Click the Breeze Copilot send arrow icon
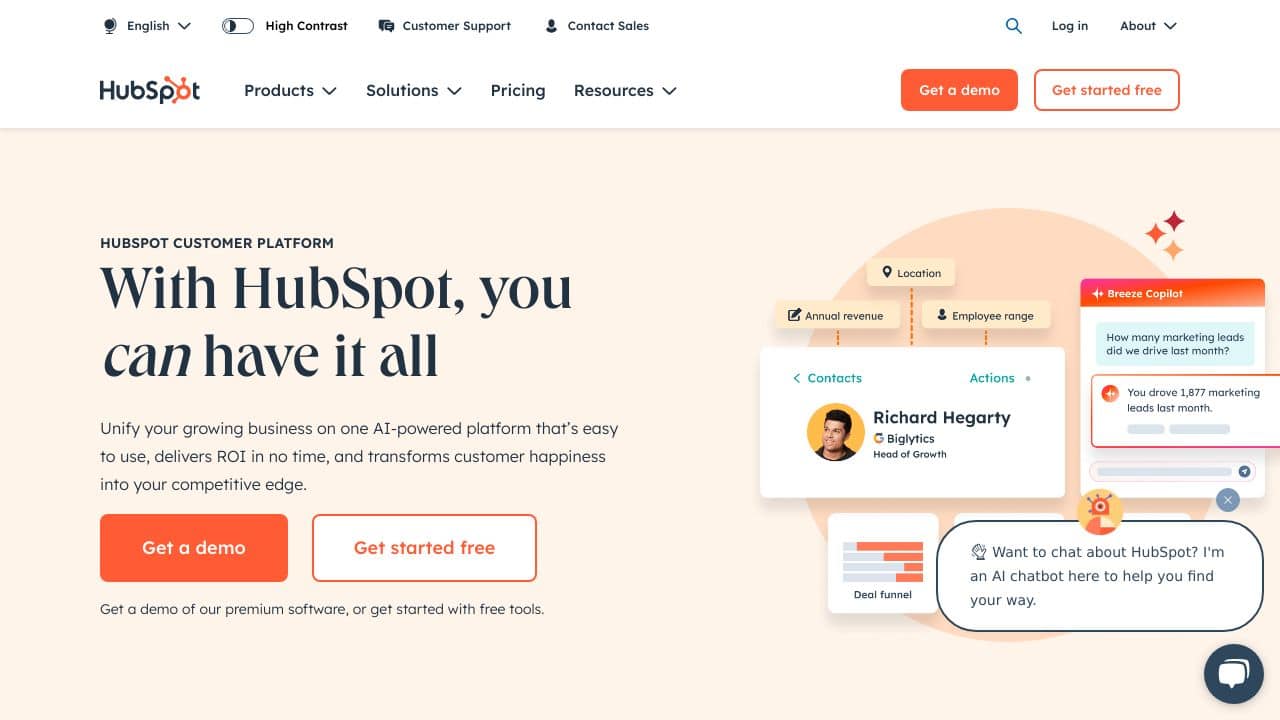Image resolution: width=1280 pixels, height=720 pixels. [1244, 471]
